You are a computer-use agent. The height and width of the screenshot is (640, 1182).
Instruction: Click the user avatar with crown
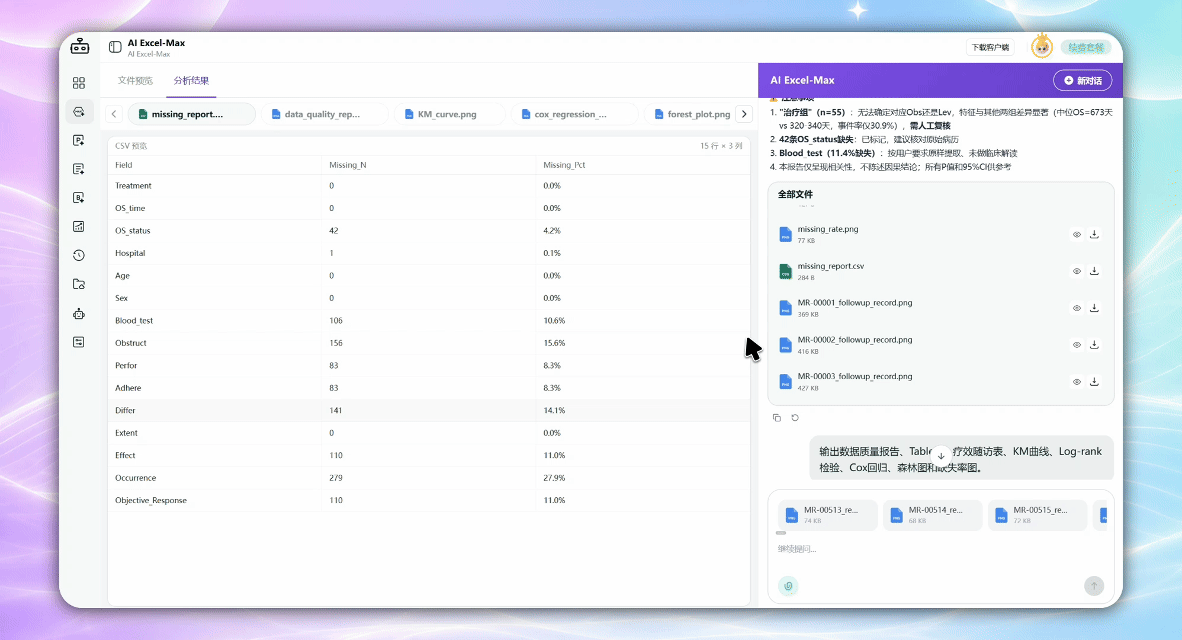[x=1042, y=47]
